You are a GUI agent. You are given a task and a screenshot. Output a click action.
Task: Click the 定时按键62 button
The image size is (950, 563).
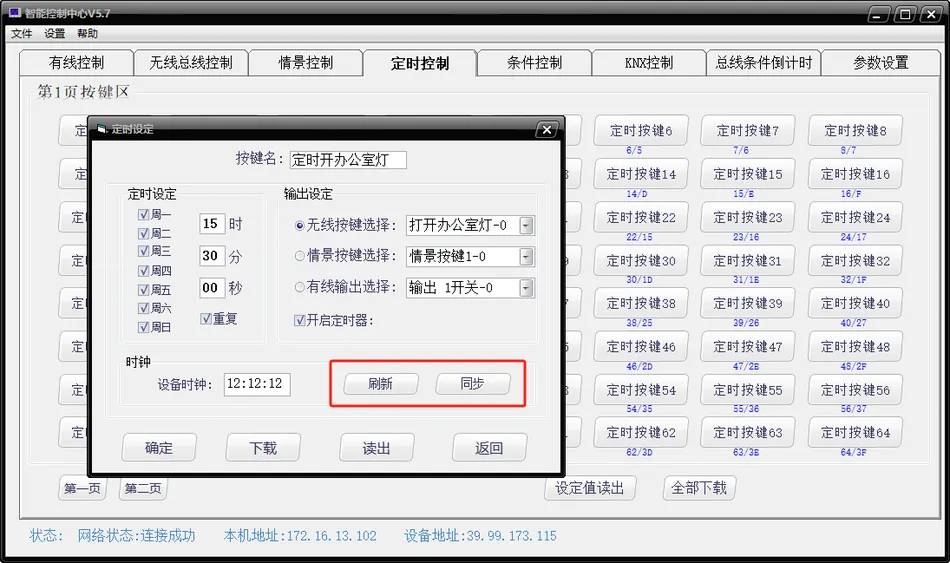click(x=641, y=433)
